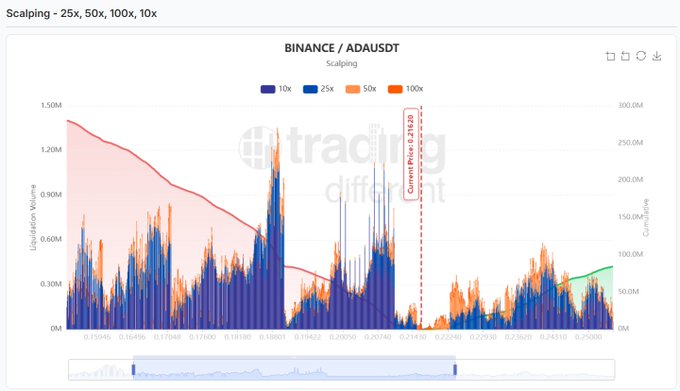Hide the 50x leverage series

pyautogui.click(x=361, y=89)
